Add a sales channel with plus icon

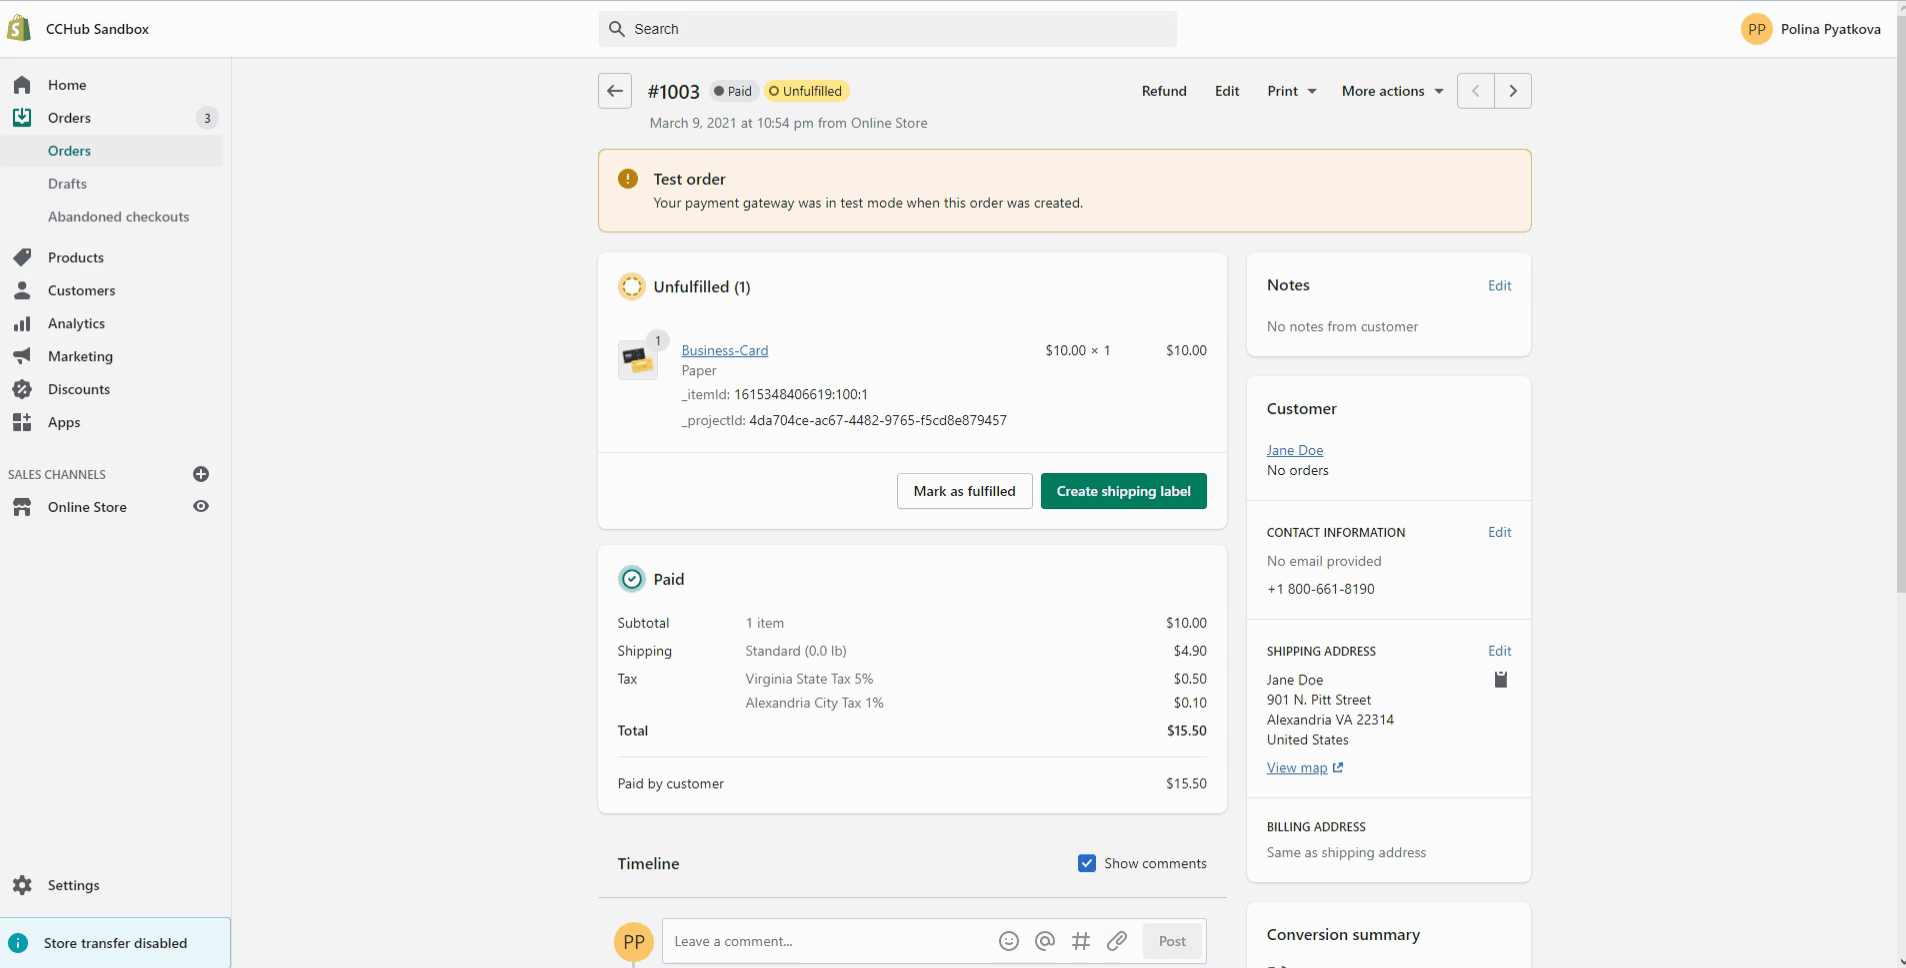[x=201, y=474]
